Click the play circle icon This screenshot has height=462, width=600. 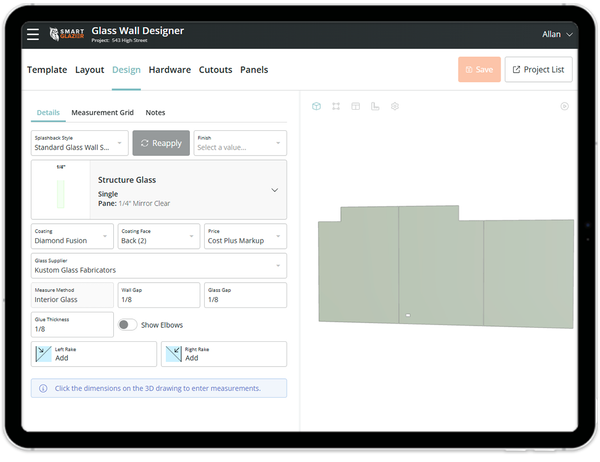564,106
